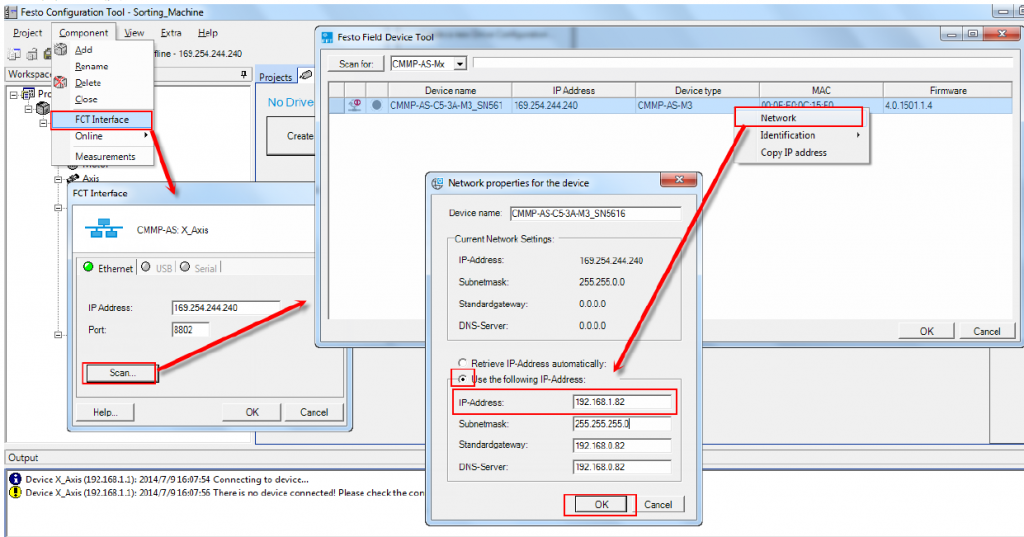Click the Scan... button
This screenshot has height=537, width=1024.
(120, 373)
